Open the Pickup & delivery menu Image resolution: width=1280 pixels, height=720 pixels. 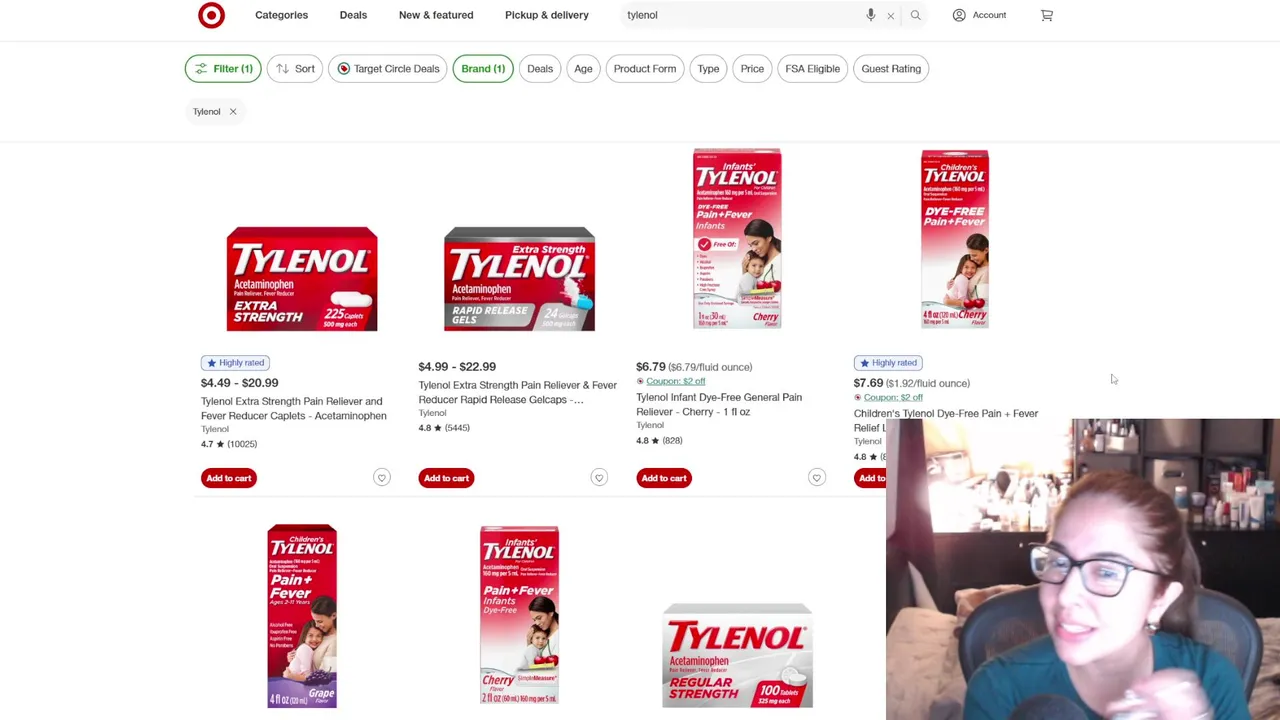coord(546,15)
